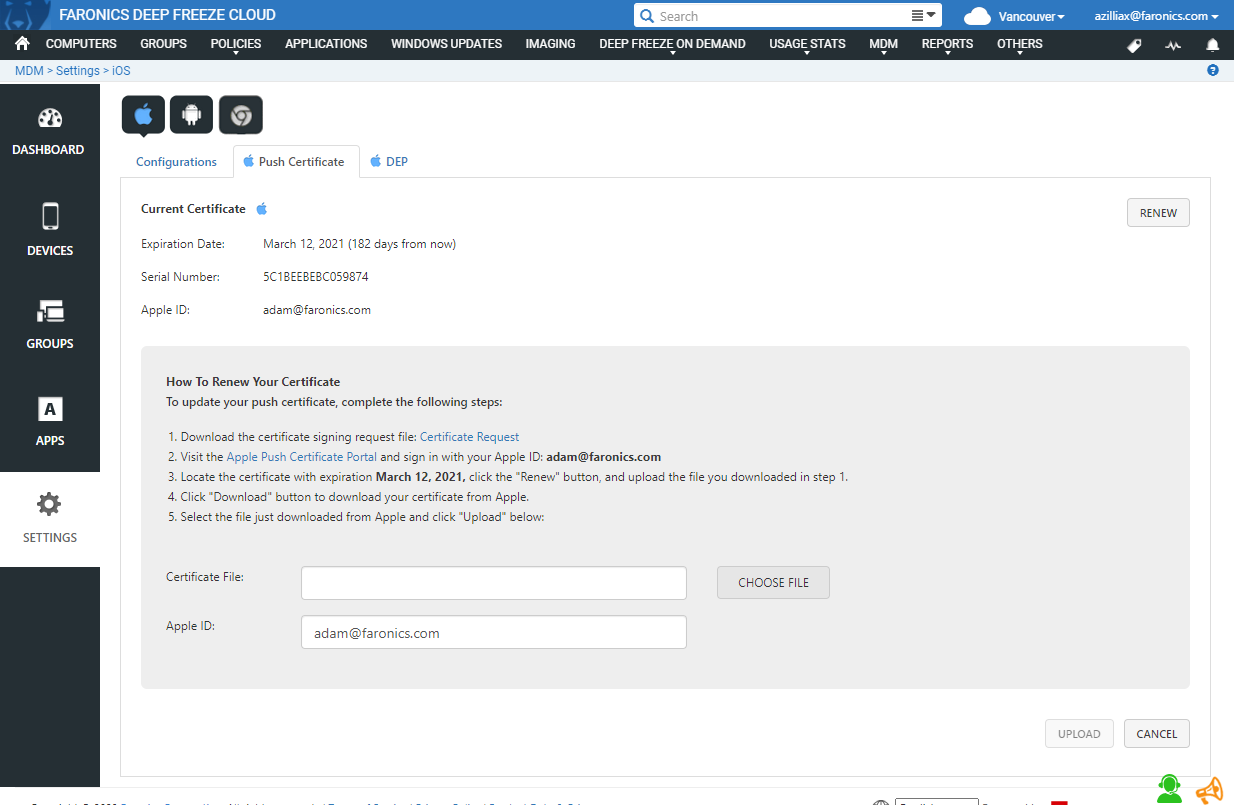The image size is (1234, 805).
Task: Click the Cancel button
Action: [x=1157, y=734]
